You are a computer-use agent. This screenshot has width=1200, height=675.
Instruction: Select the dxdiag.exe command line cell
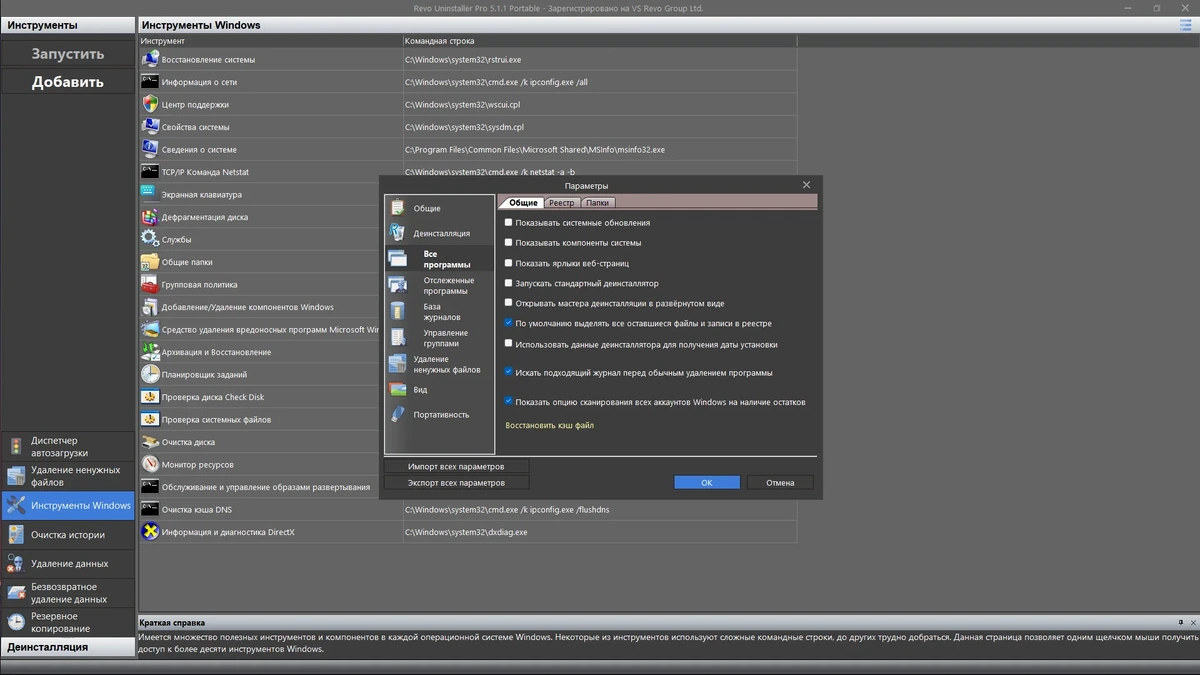(x=599, y=532)
